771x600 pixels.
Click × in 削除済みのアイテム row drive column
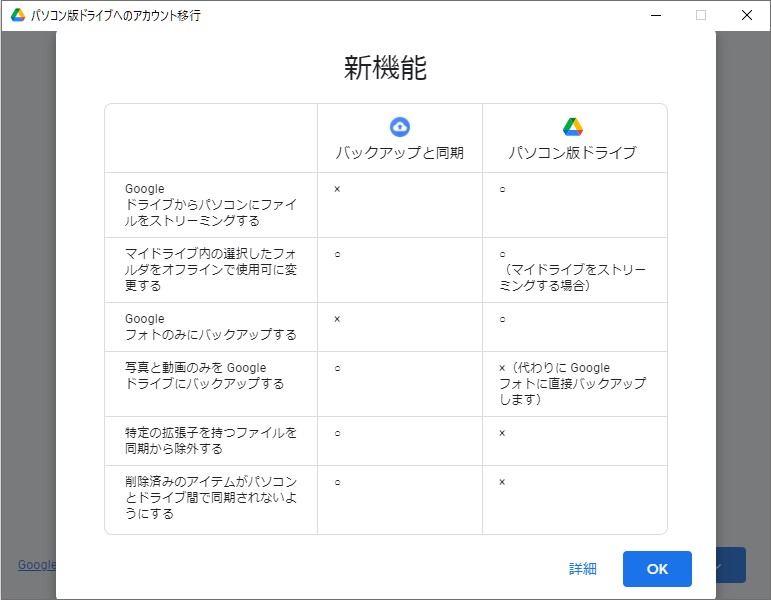pyautogui.click(x=502, y=482)
